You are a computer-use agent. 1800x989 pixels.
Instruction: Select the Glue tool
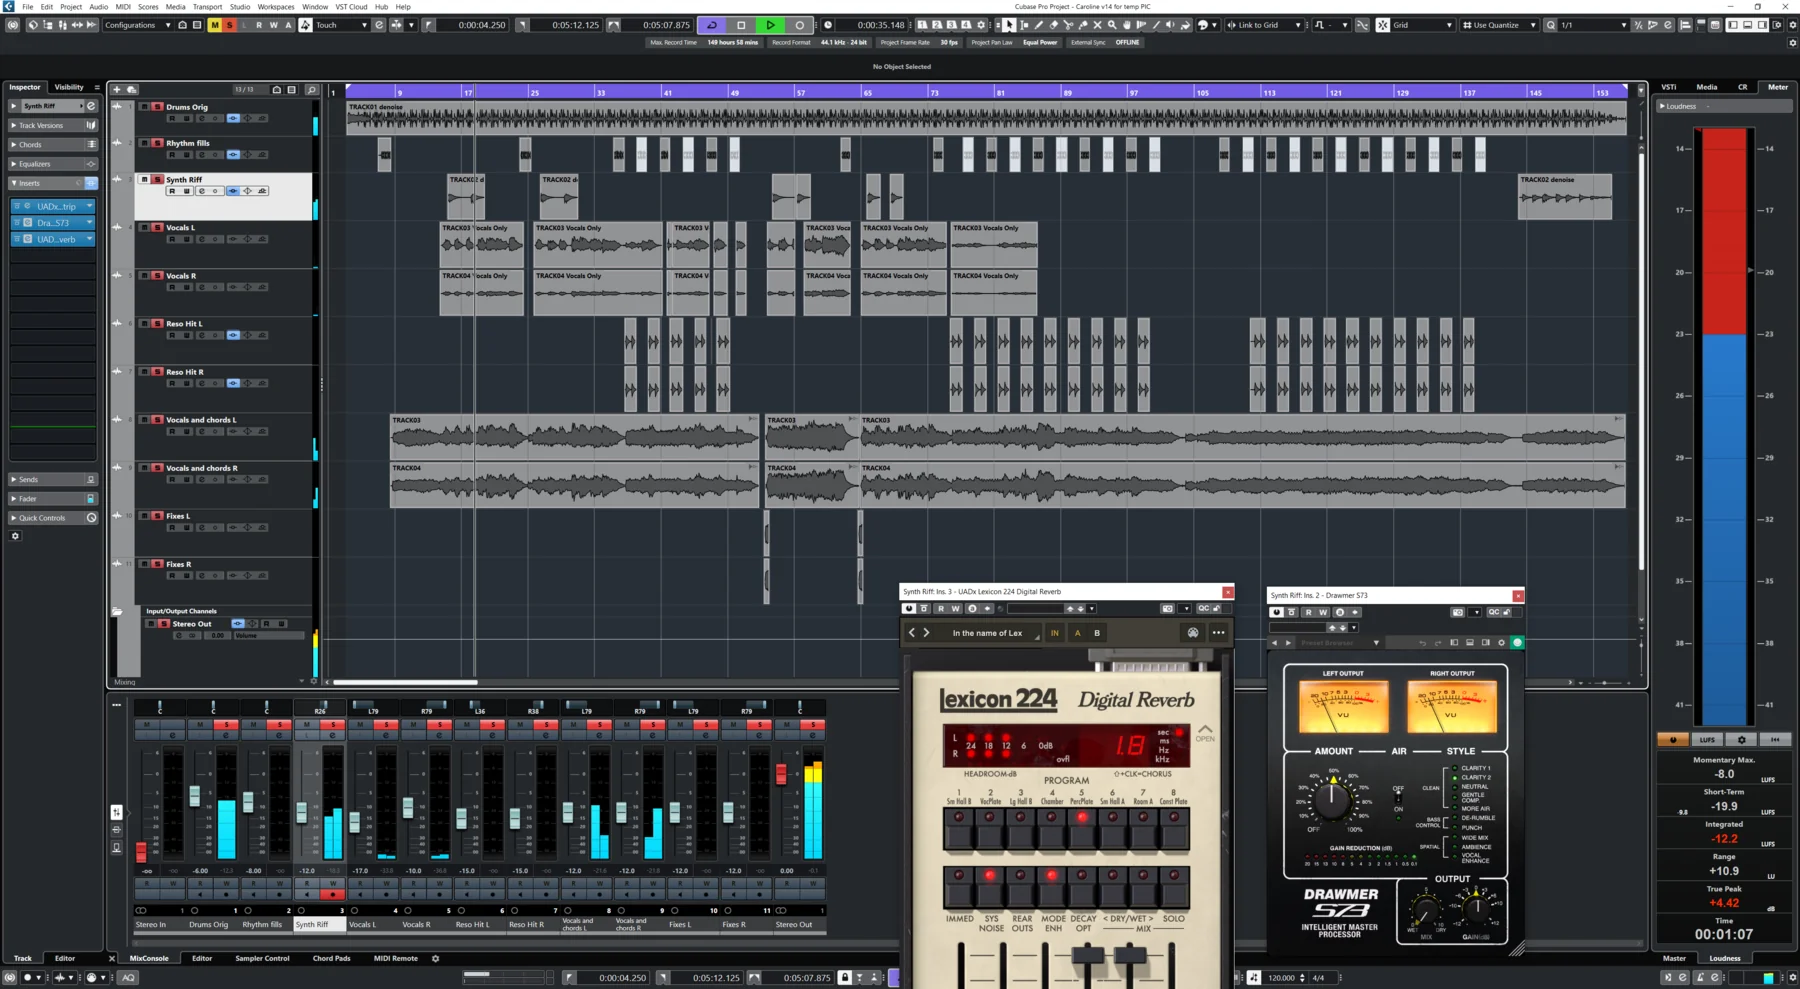(x=1083, y=25)
